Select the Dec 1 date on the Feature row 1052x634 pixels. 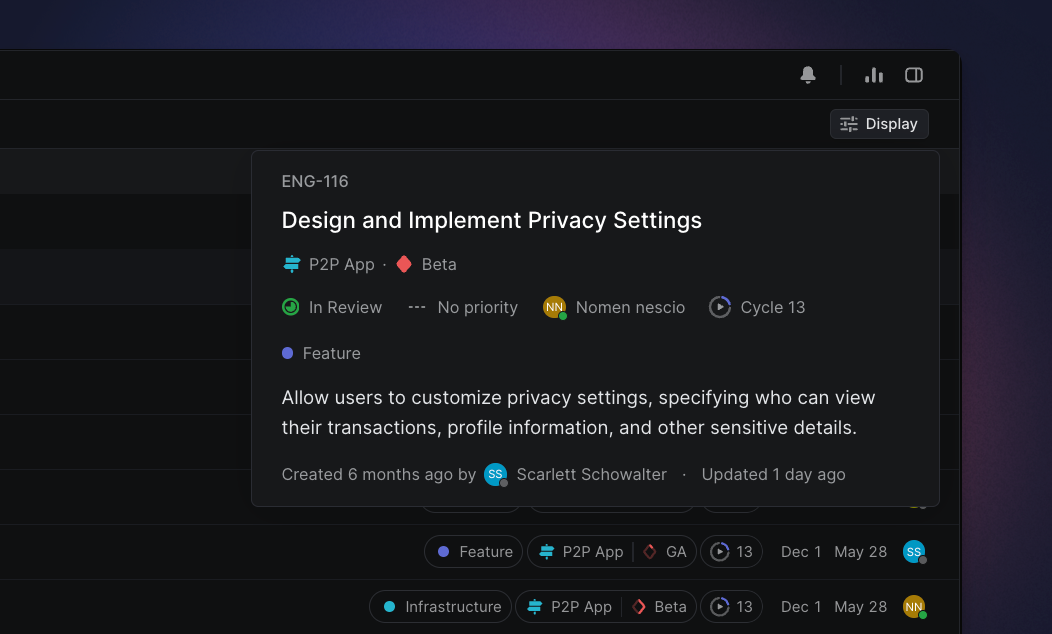point(801,551)
